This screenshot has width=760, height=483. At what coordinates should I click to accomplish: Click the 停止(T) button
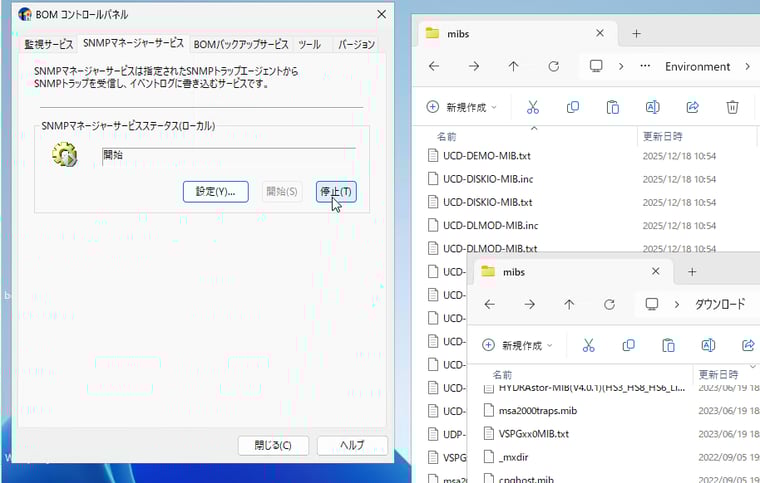(x=336, y=192)
